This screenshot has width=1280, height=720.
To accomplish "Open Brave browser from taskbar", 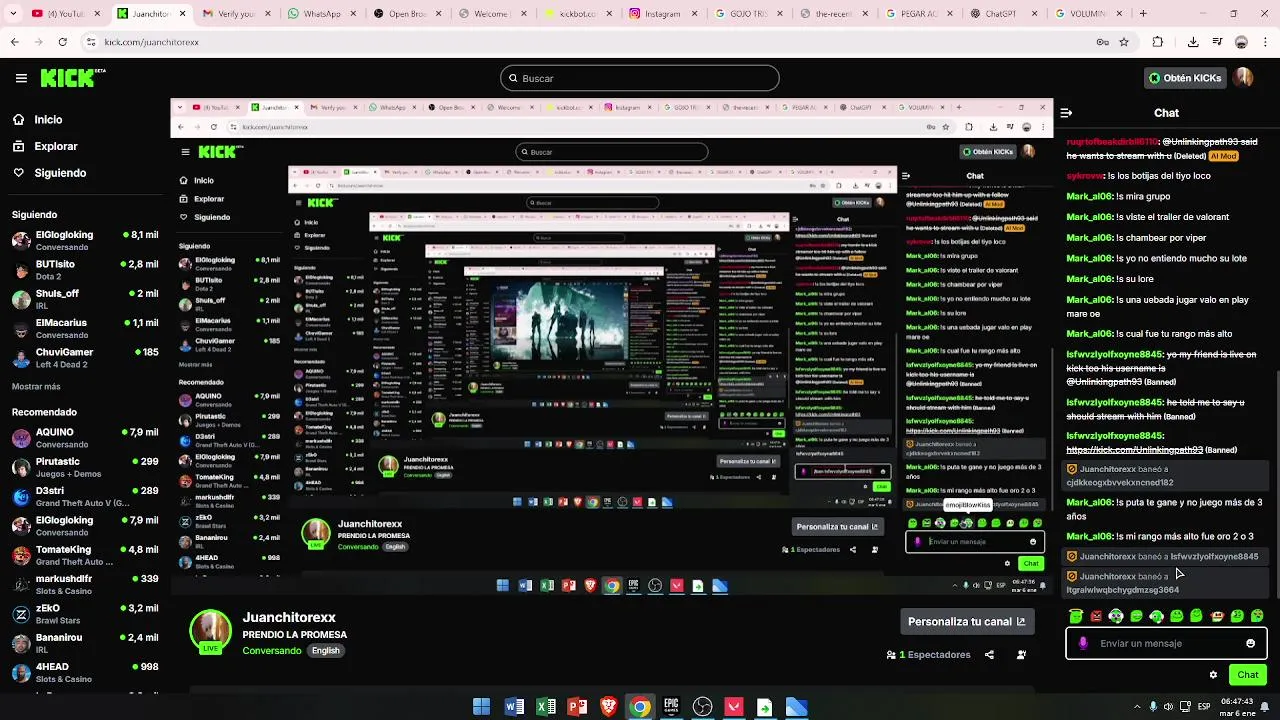I will (x=608, y=707).
